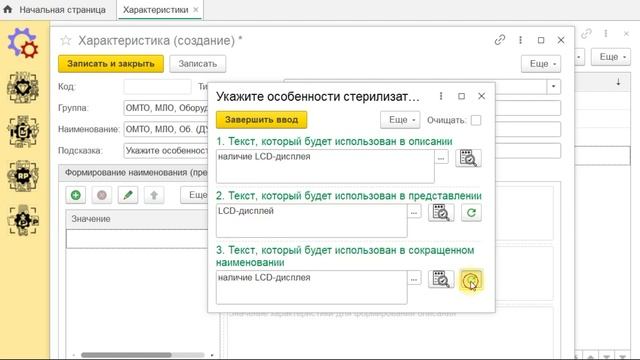Expand type dropdown arrow in Характеристика form

click(553, 87)
